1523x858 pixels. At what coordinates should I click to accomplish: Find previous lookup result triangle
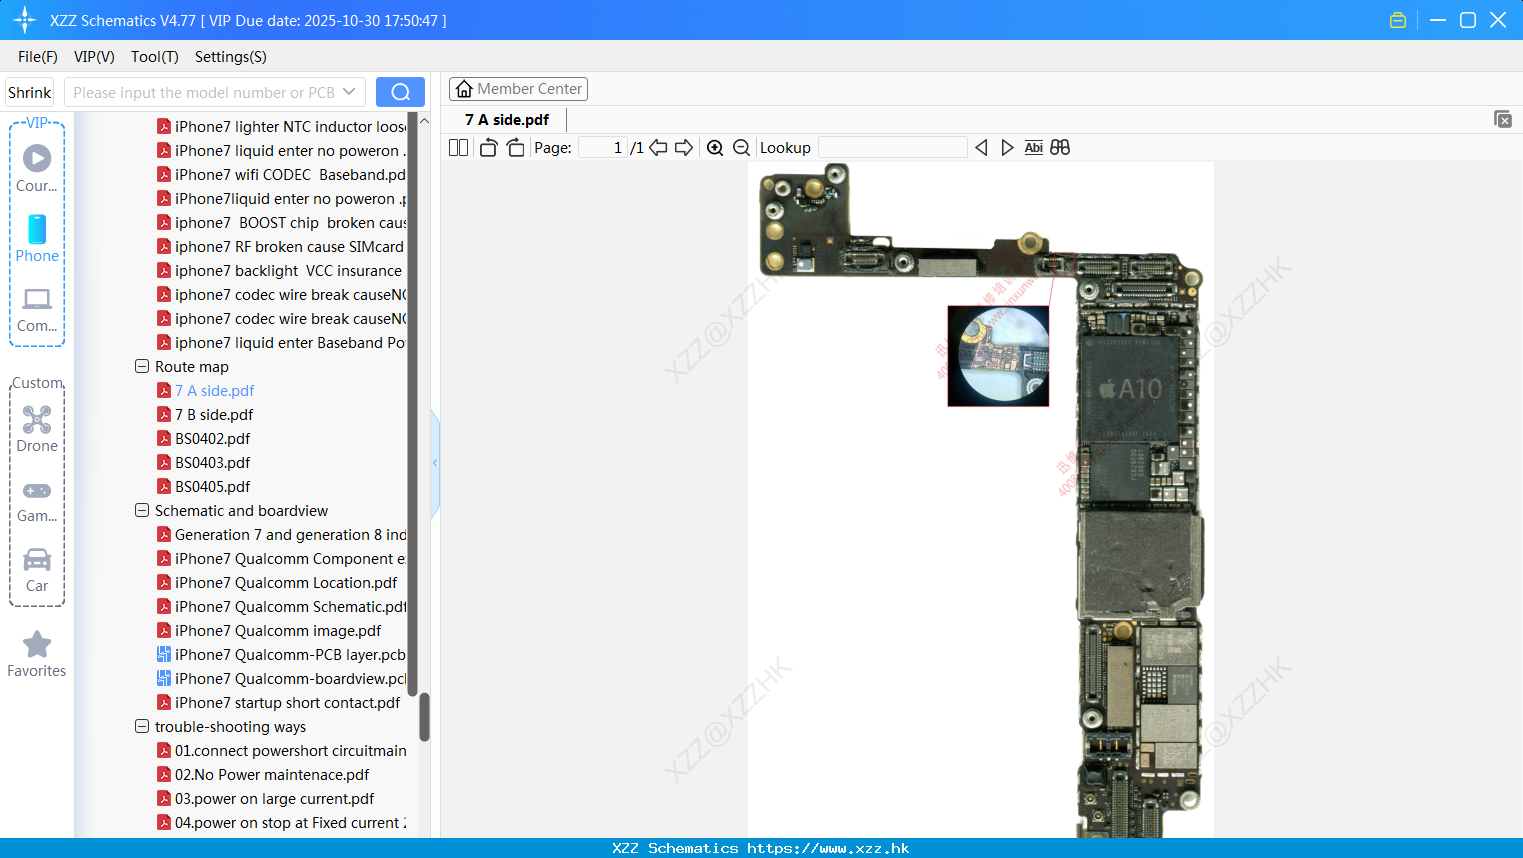(x=981, y=147)
